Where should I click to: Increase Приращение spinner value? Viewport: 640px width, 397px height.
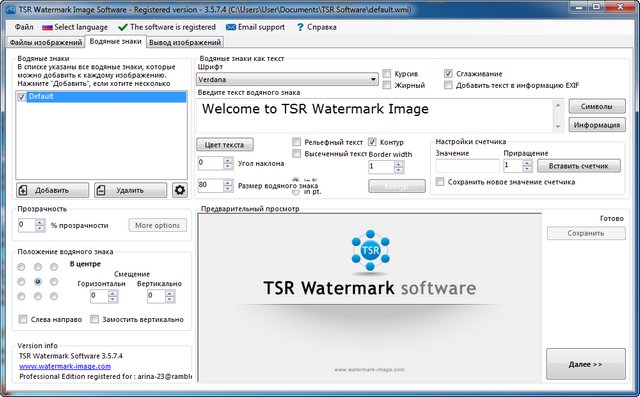pyautogui.click(x=527, y=163)
